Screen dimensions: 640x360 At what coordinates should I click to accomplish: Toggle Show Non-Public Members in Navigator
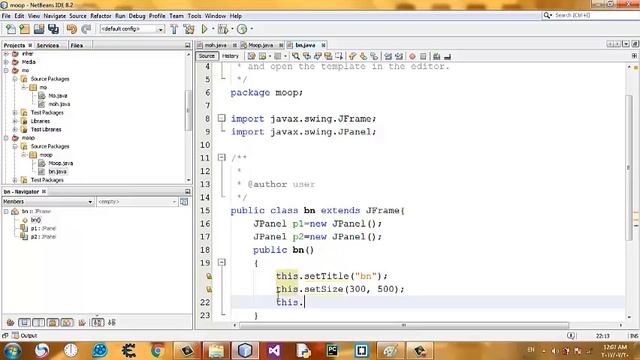[53, 322]
